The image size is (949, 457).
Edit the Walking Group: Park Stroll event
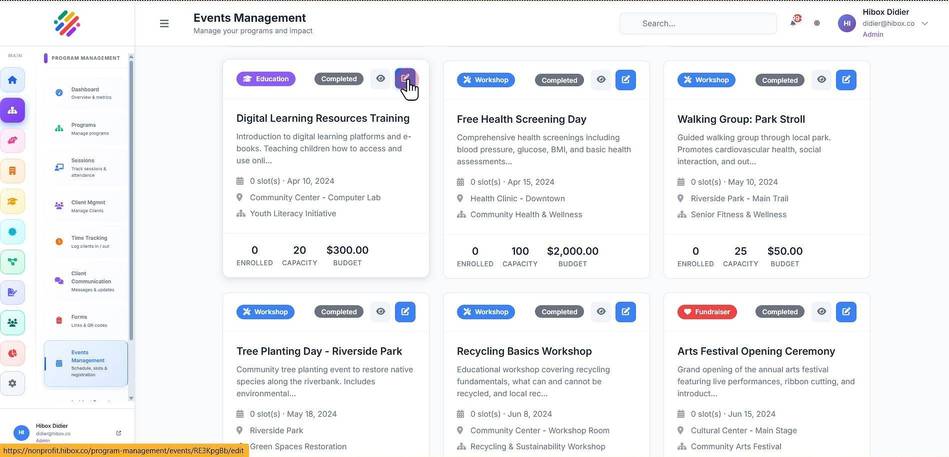click(846, 80)
